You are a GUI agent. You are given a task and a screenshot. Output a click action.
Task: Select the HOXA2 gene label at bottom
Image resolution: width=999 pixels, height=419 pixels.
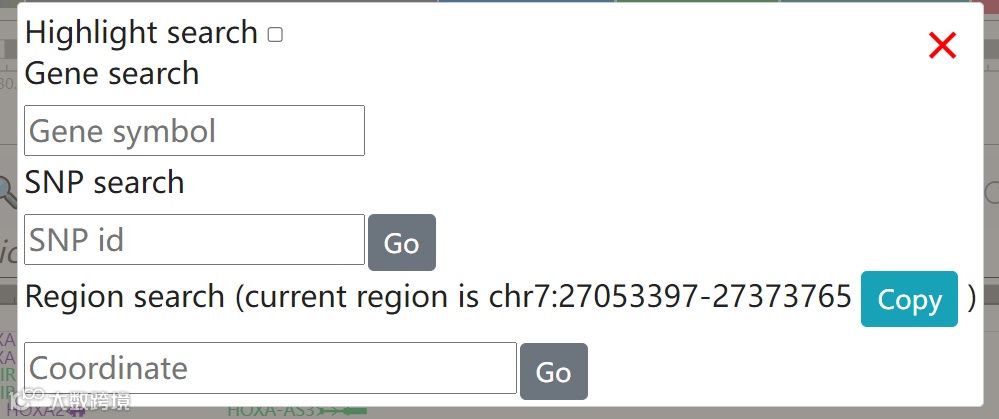tap(36, 412)
